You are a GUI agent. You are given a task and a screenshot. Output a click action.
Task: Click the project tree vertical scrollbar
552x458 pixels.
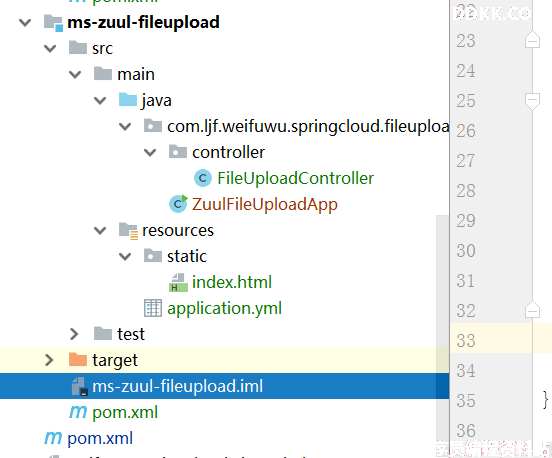tap(443, 327)
